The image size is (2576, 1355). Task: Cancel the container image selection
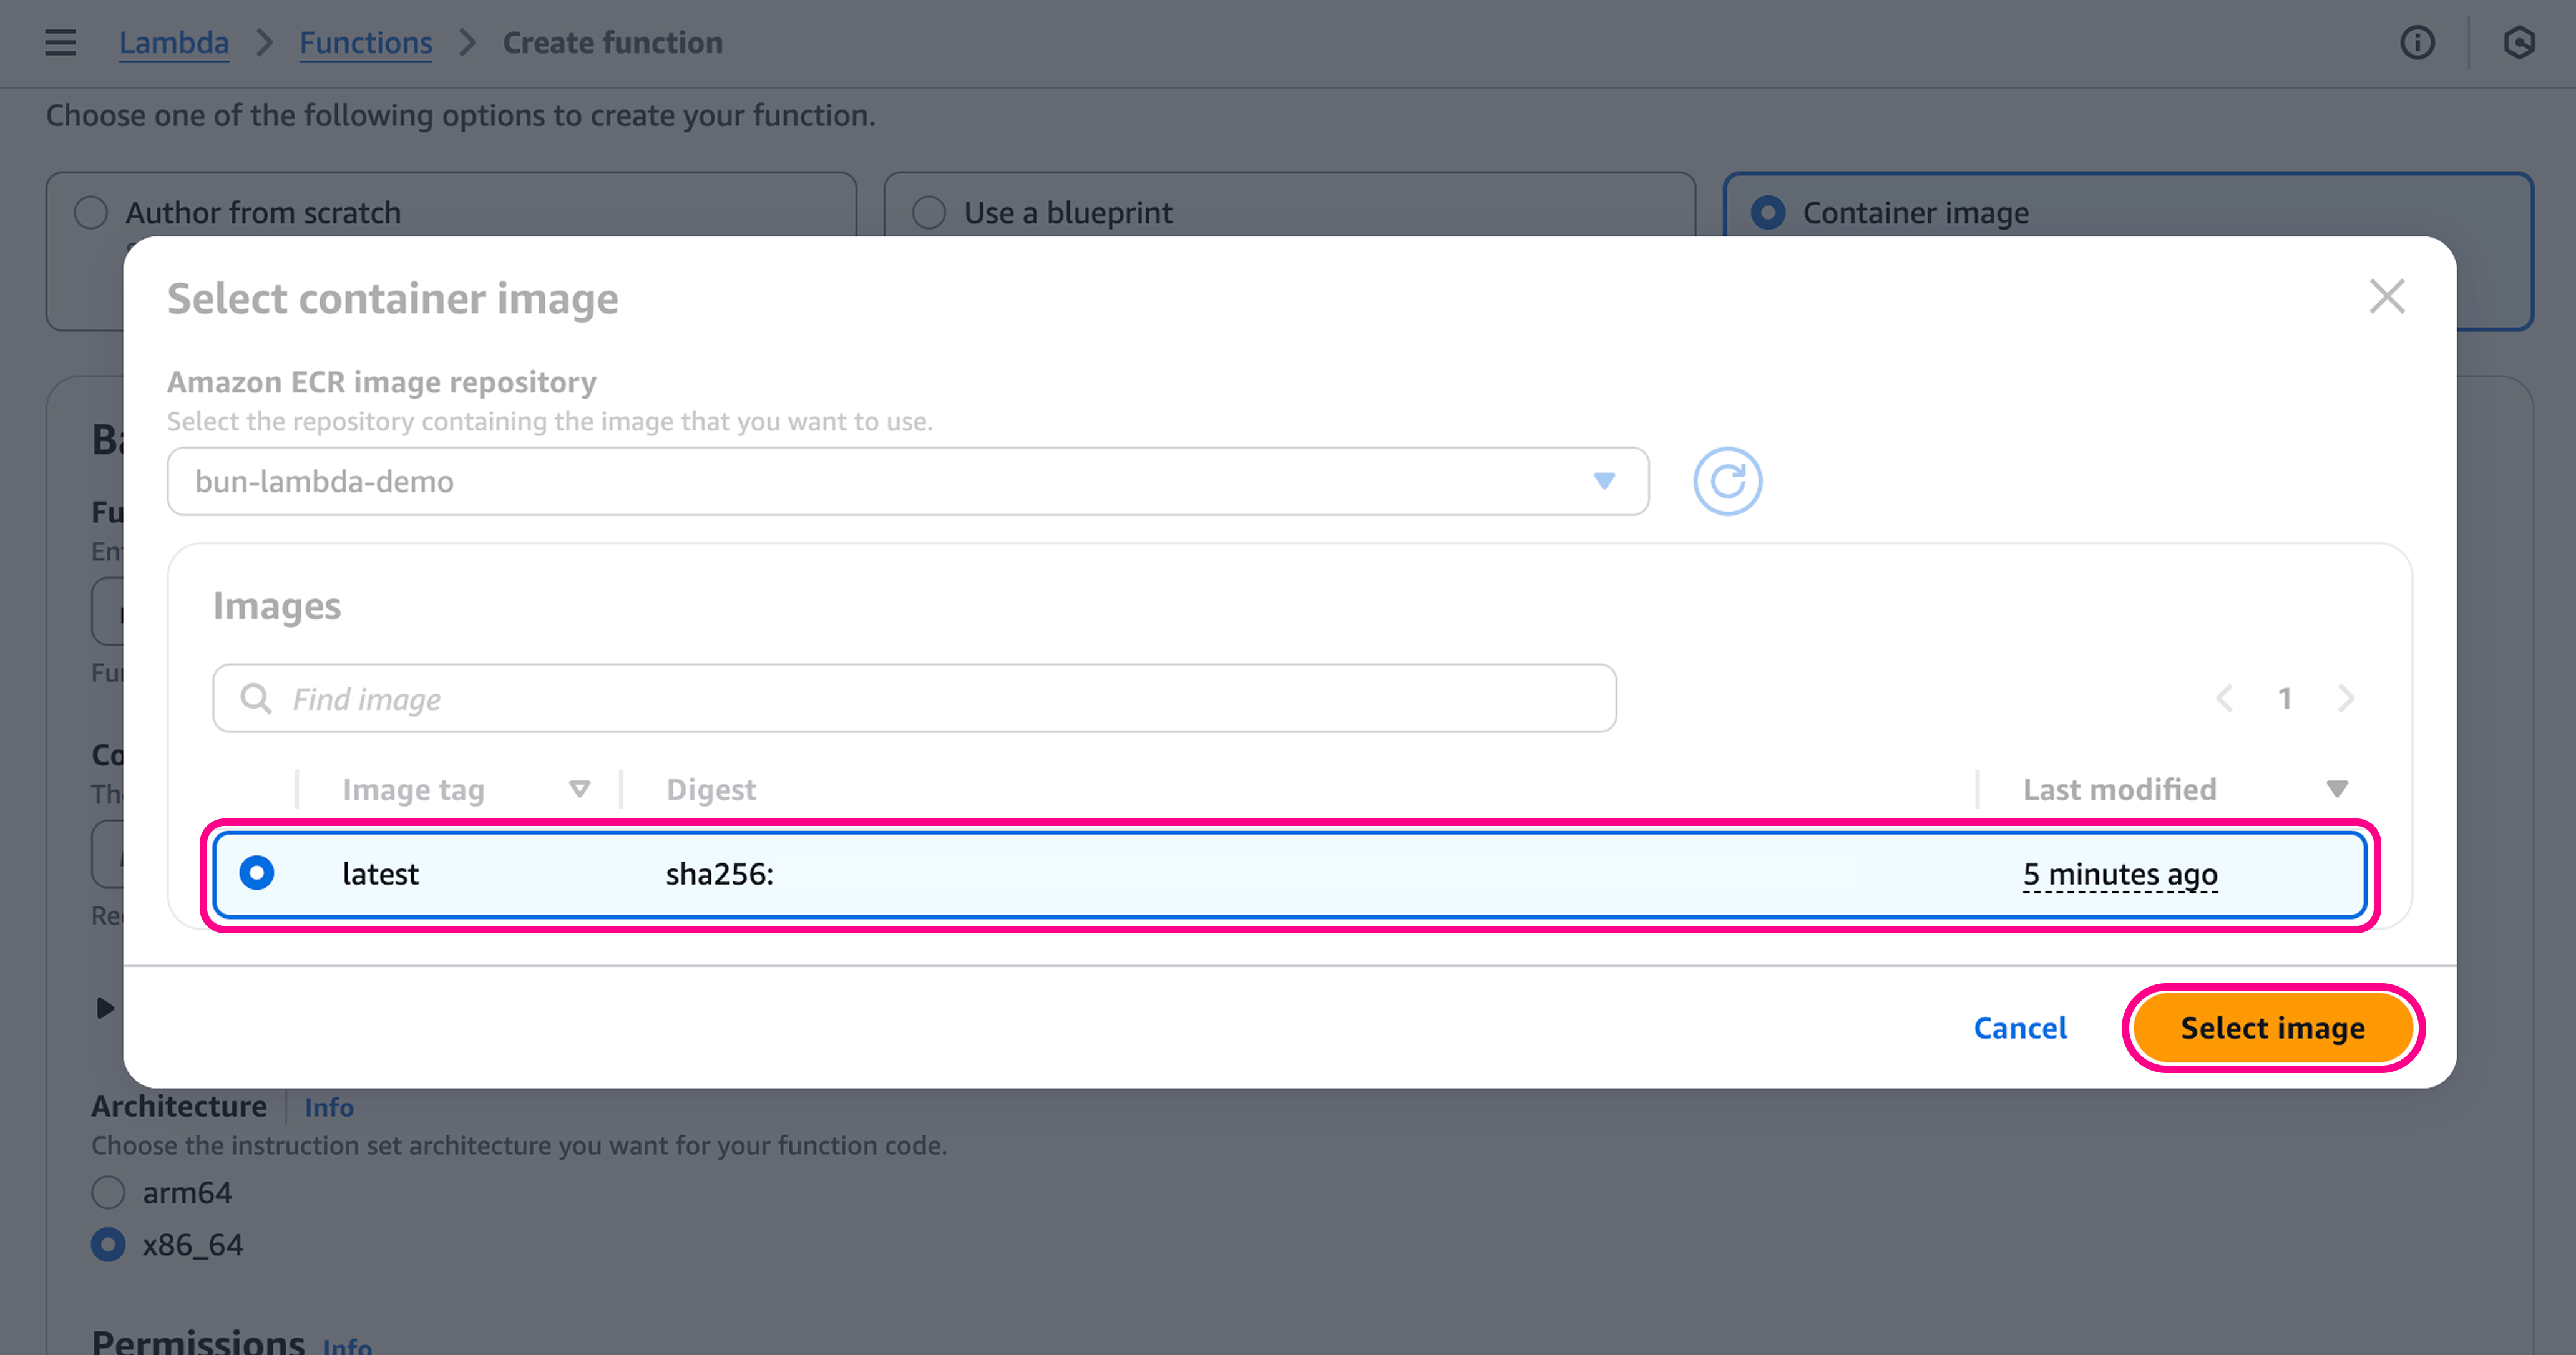coord(2020,1027)
